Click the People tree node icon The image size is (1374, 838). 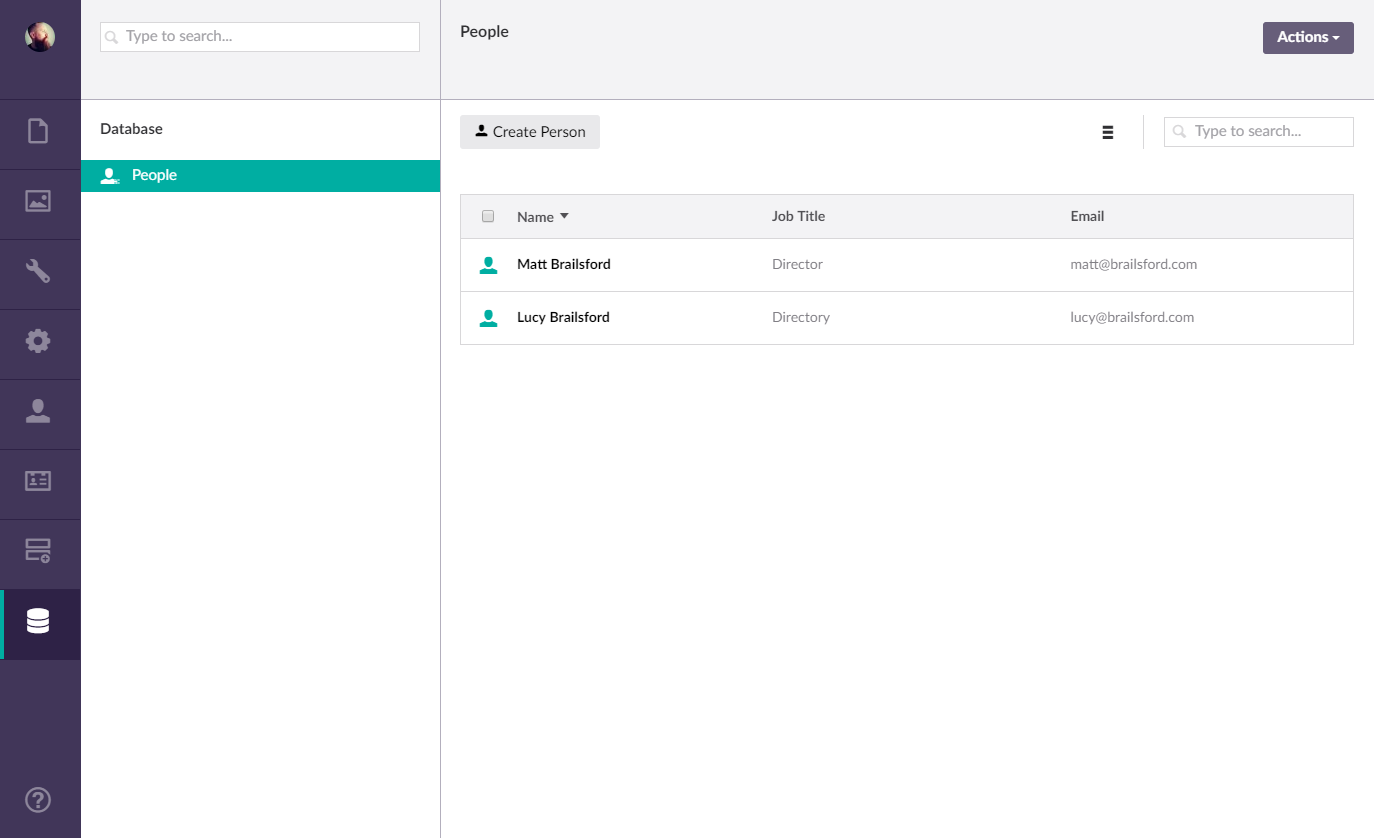[x=111, y=176]
